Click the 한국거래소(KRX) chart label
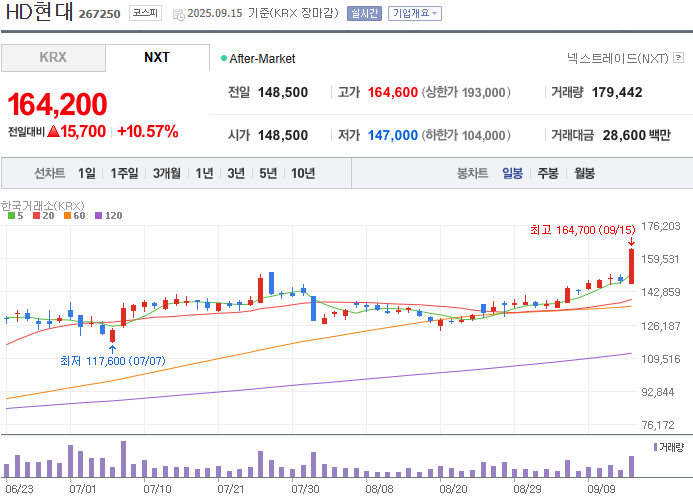Image resolution: width=693 pixels, height=499 pixels. [42, 206]
